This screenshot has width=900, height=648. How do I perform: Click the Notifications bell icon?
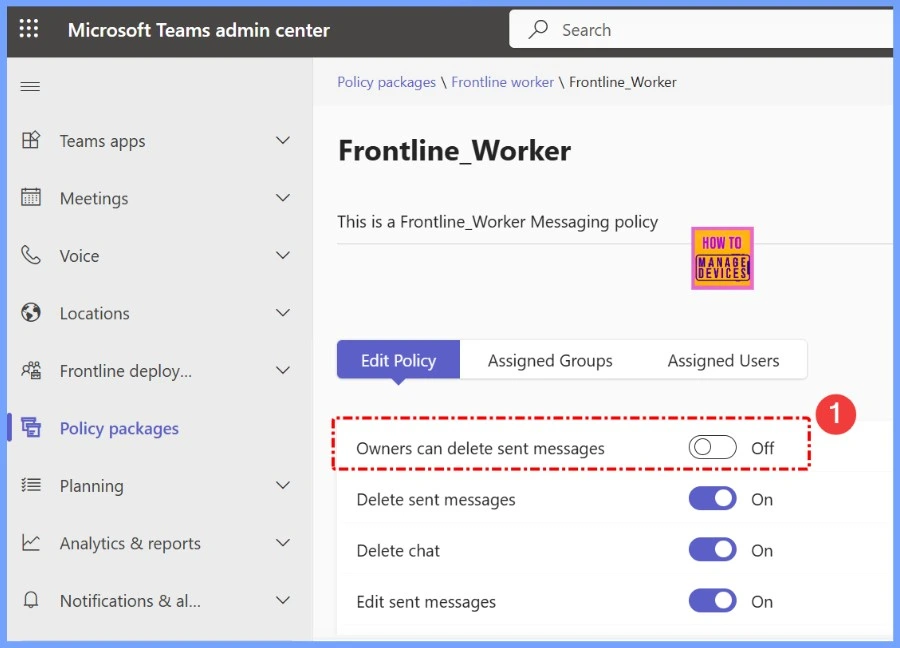click(x=31, y=600)
